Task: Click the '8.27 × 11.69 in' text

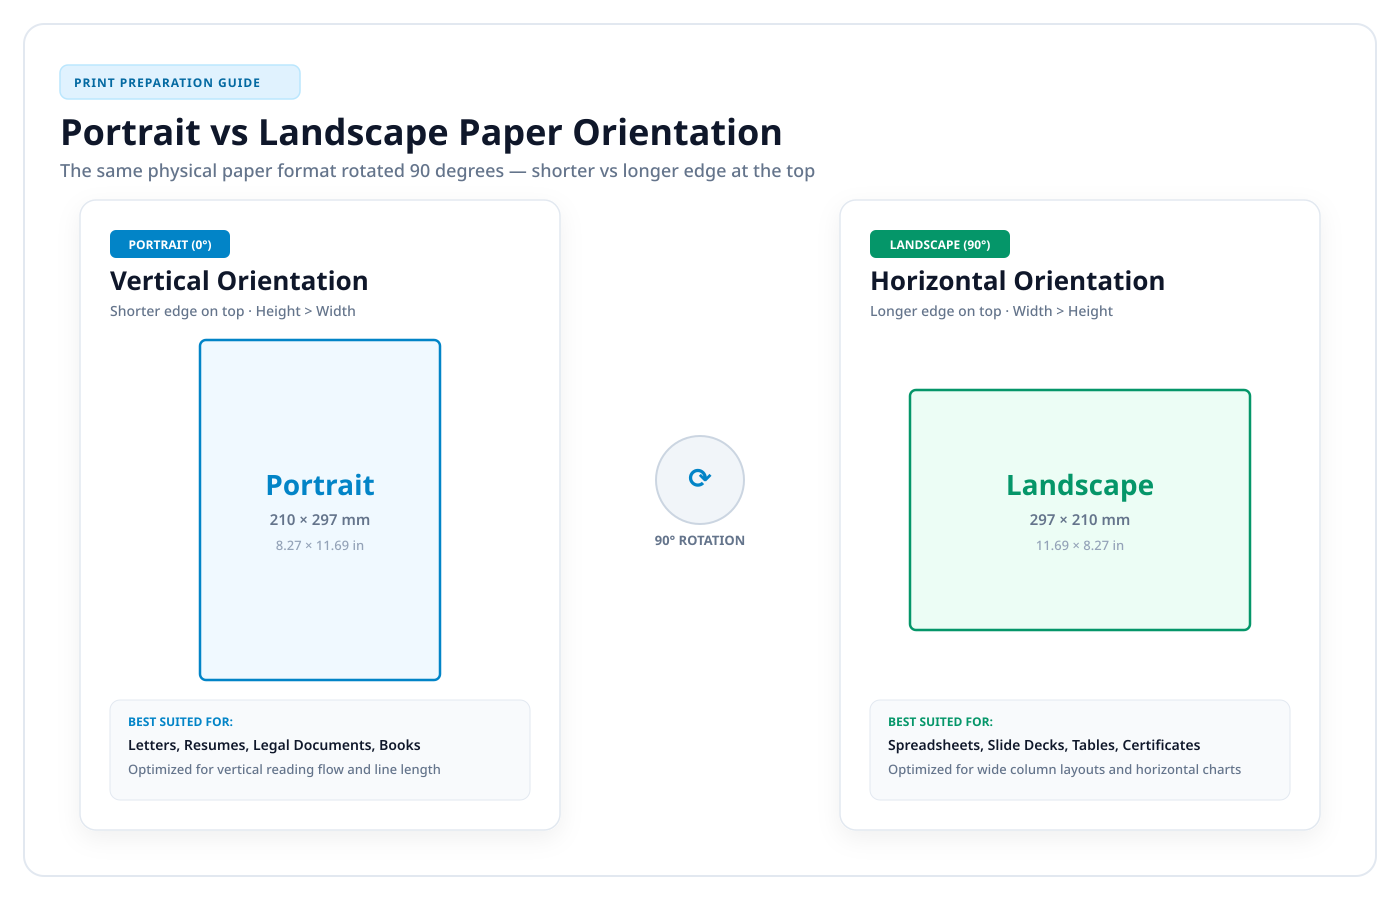Action: (320, 546)
